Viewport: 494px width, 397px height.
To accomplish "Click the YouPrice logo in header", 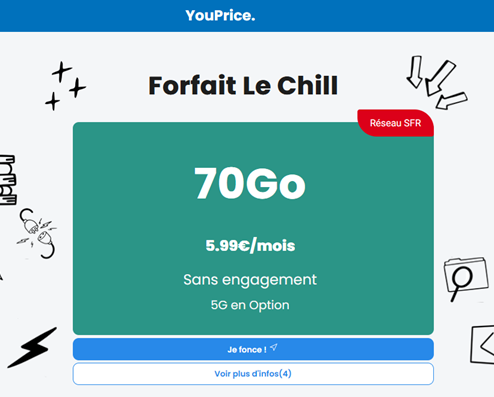I will (x=220, y=15).
